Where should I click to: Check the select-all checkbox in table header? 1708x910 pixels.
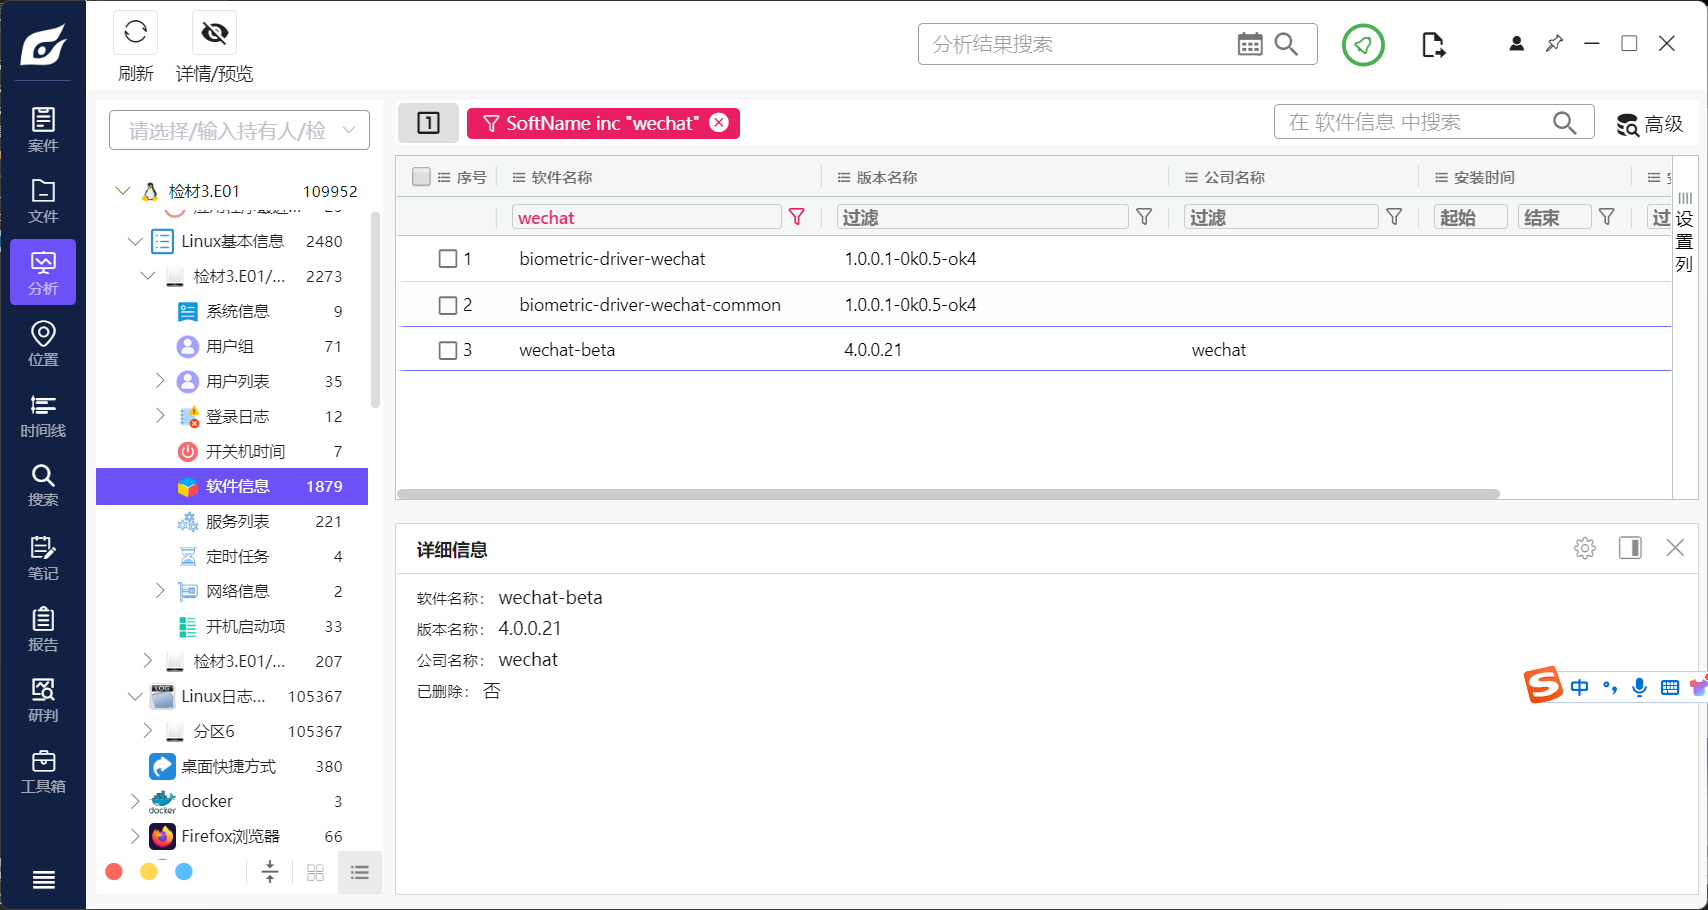pyautogui.click(x=421, y=177)
